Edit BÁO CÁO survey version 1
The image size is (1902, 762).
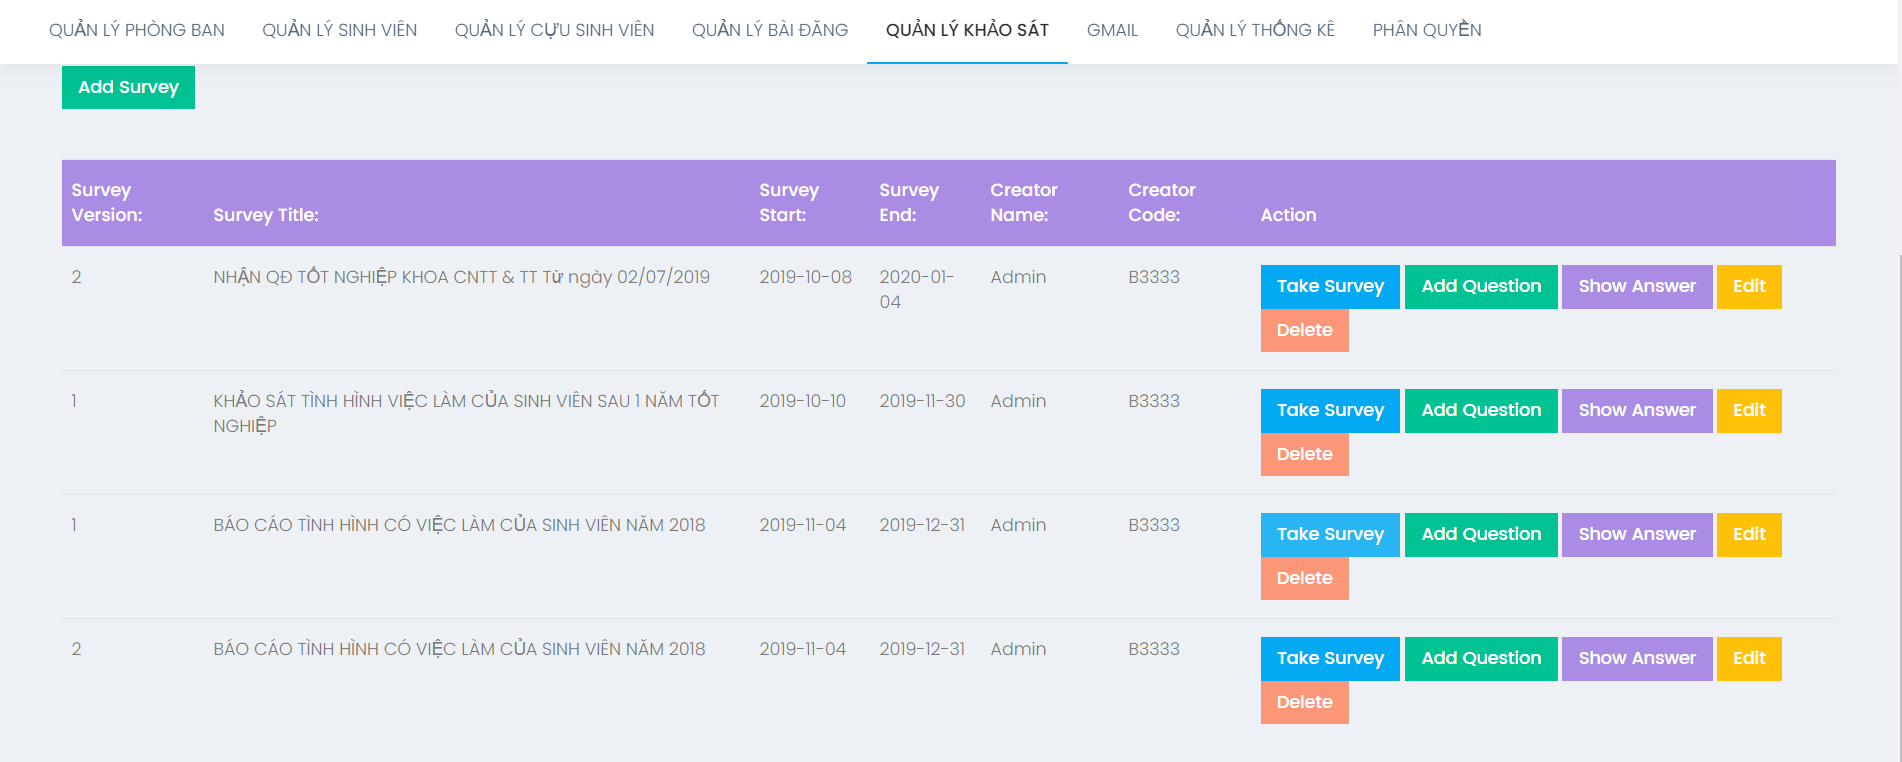1748,534
